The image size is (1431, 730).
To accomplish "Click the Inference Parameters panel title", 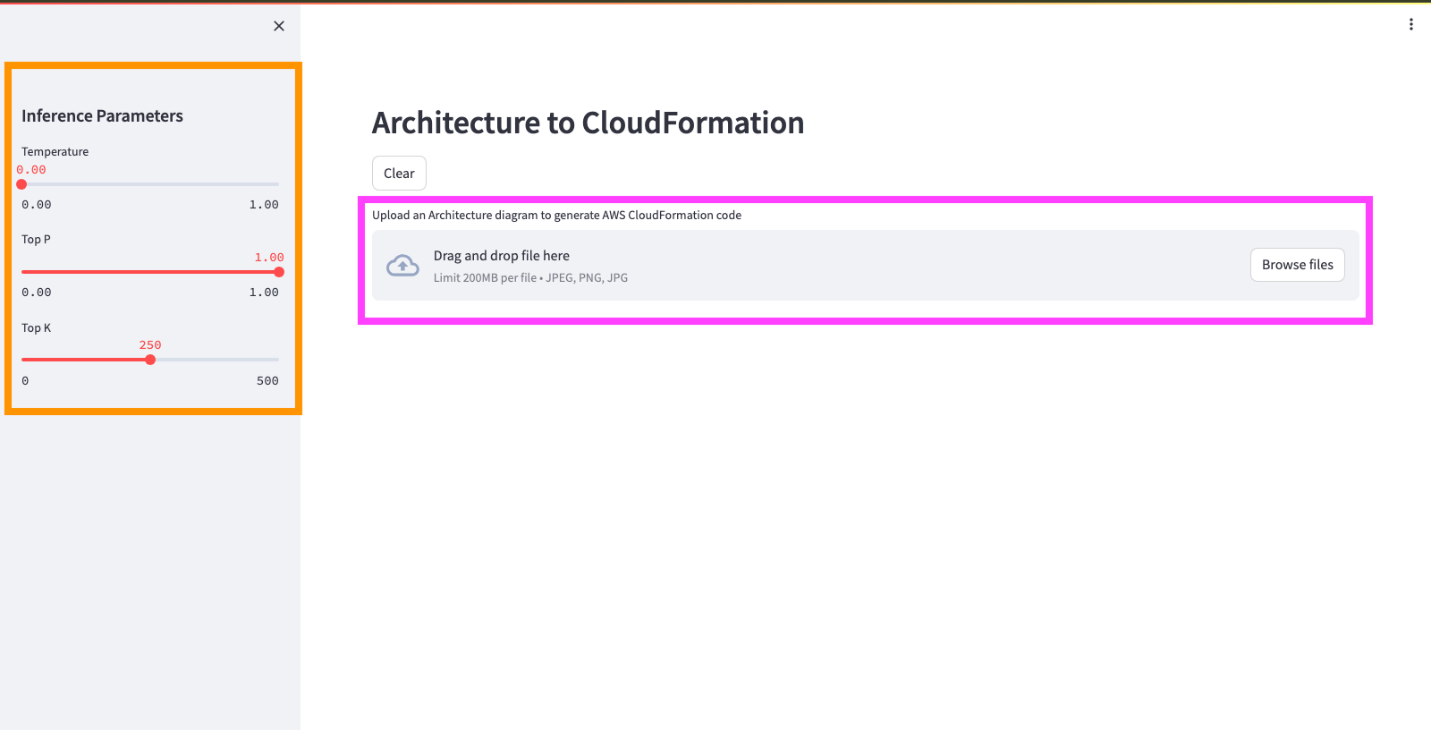I will pyautogui.click(x=102, y=115).
